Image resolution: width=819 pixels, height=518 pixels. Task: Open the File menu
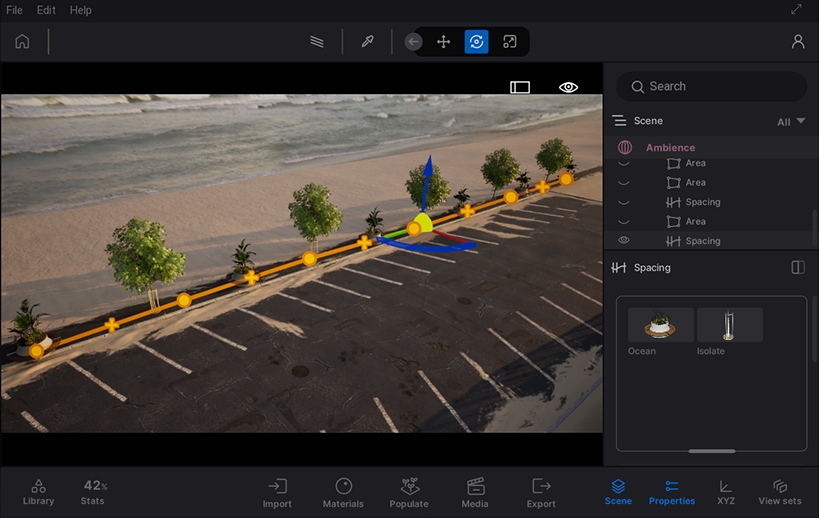(x=14, y=10)
